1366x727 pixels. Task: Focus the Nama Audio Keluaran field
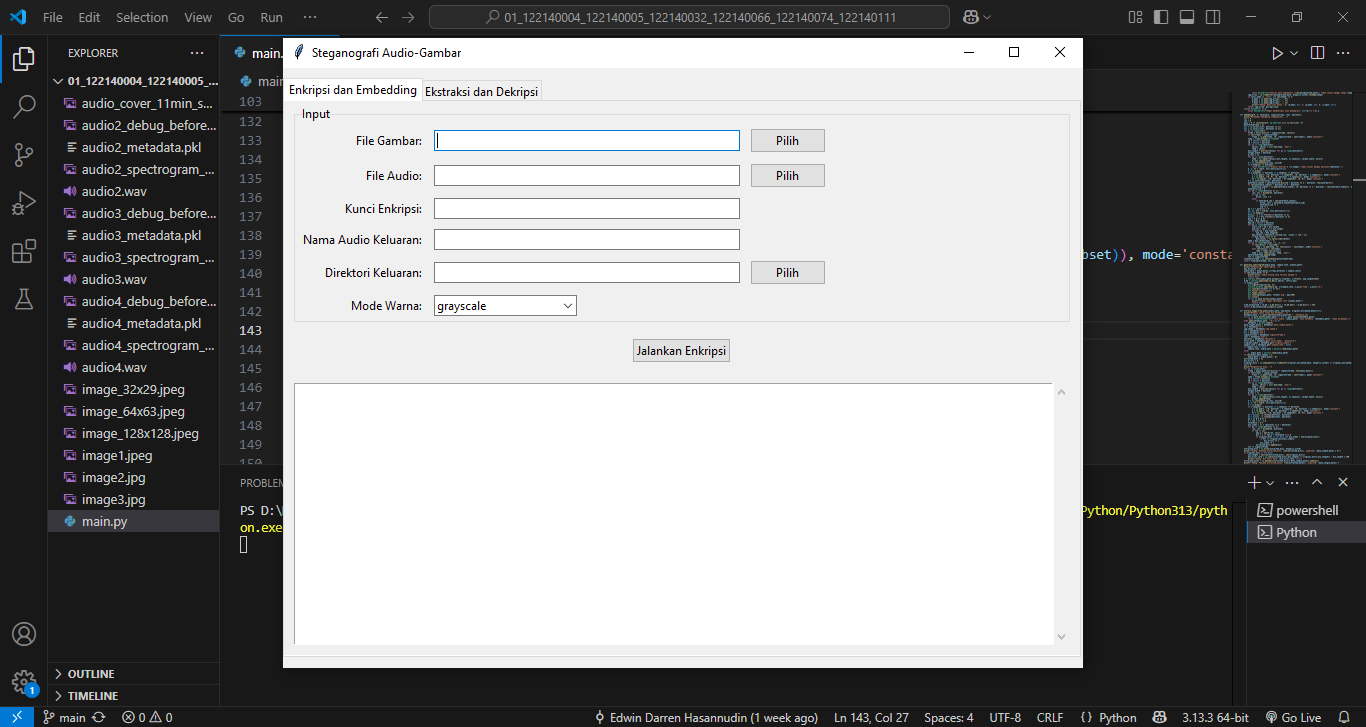tap(587, 240)
